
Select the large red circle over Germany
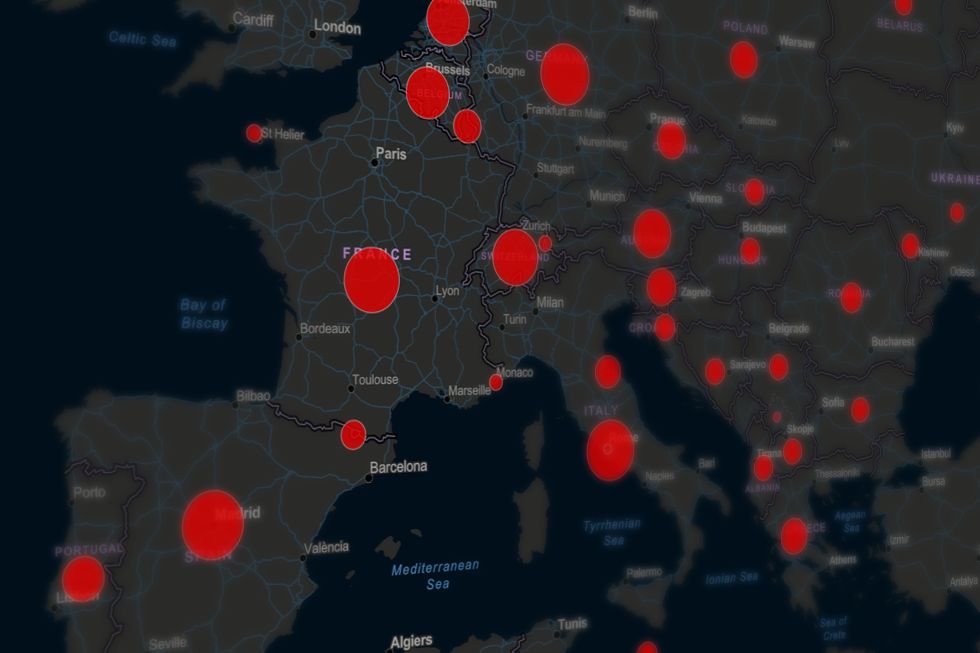click(x=564, y=75)
